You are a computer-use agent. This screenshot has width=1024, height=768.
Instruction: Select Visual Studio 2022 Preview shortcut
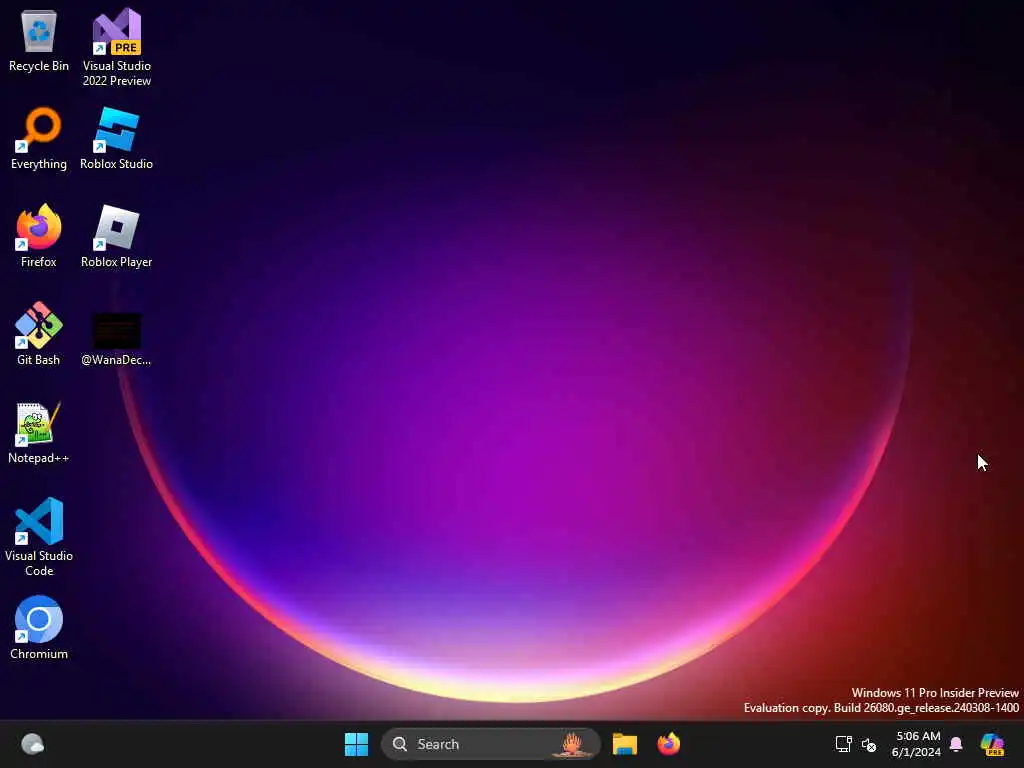coord(117,47)
